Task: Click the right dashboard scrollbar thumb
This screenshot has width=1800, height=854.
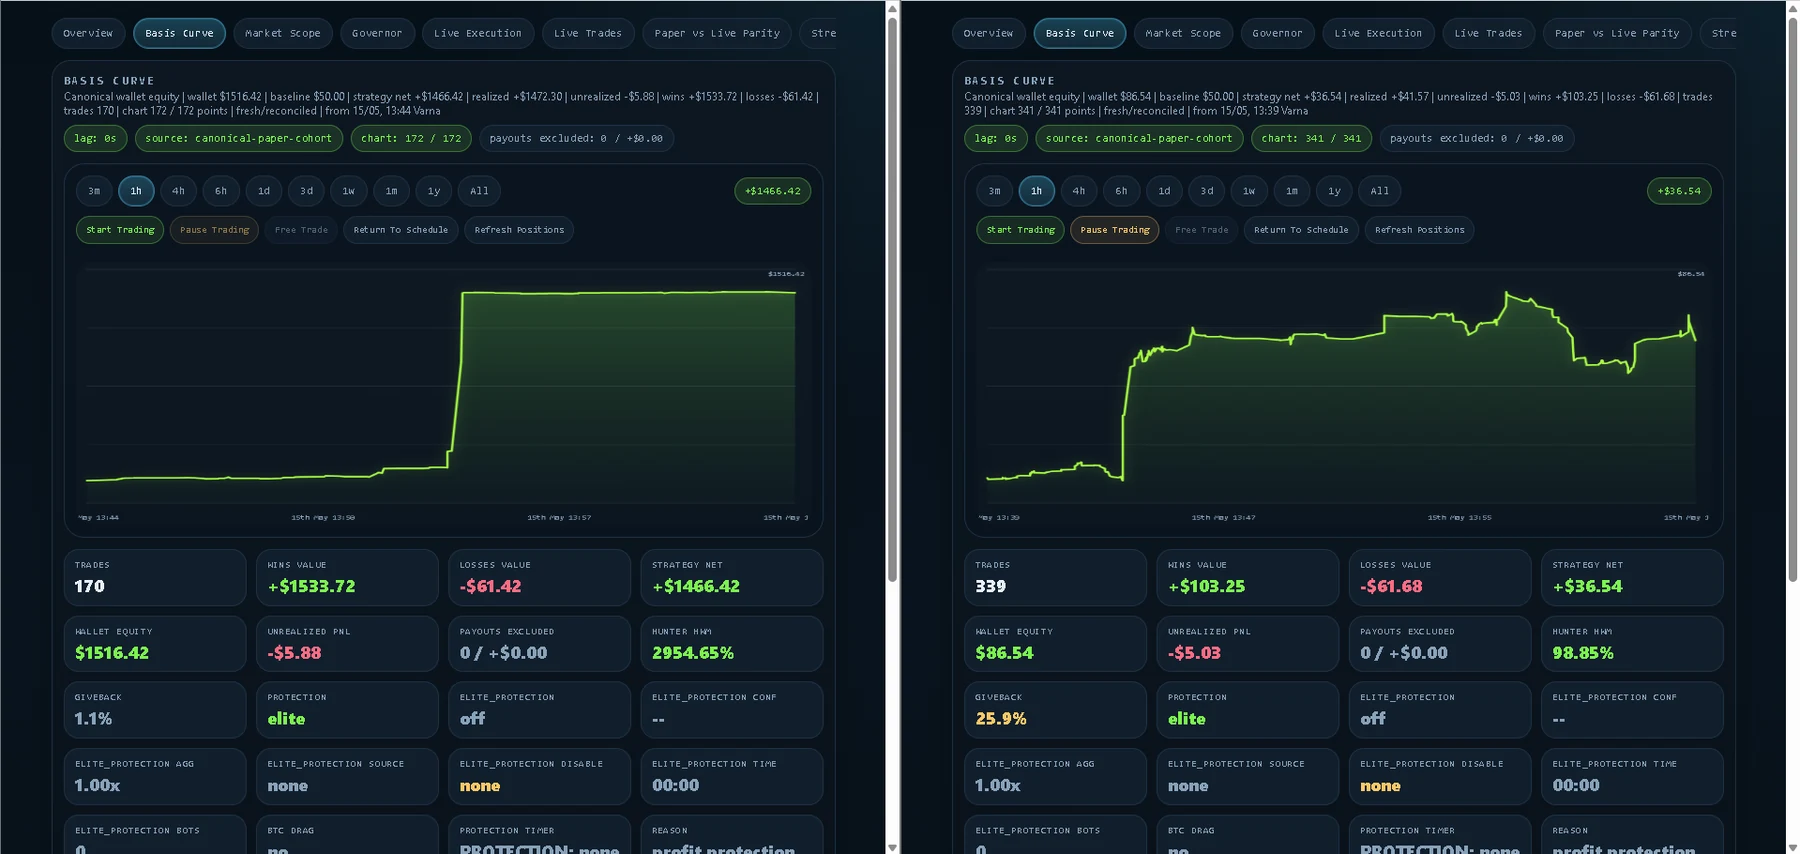Action: (x=1792, y=298)
